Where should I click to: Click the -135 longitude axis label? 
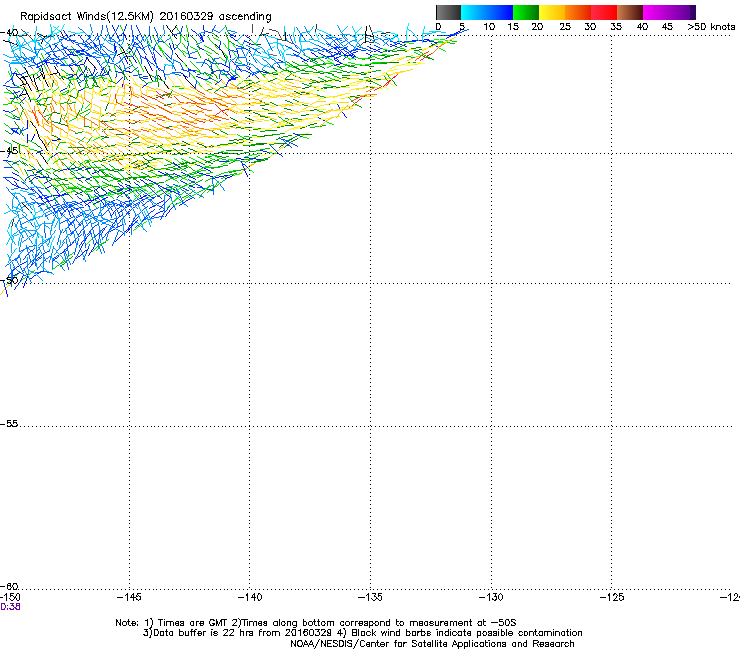pyautogui.click(x=370, y=597)
